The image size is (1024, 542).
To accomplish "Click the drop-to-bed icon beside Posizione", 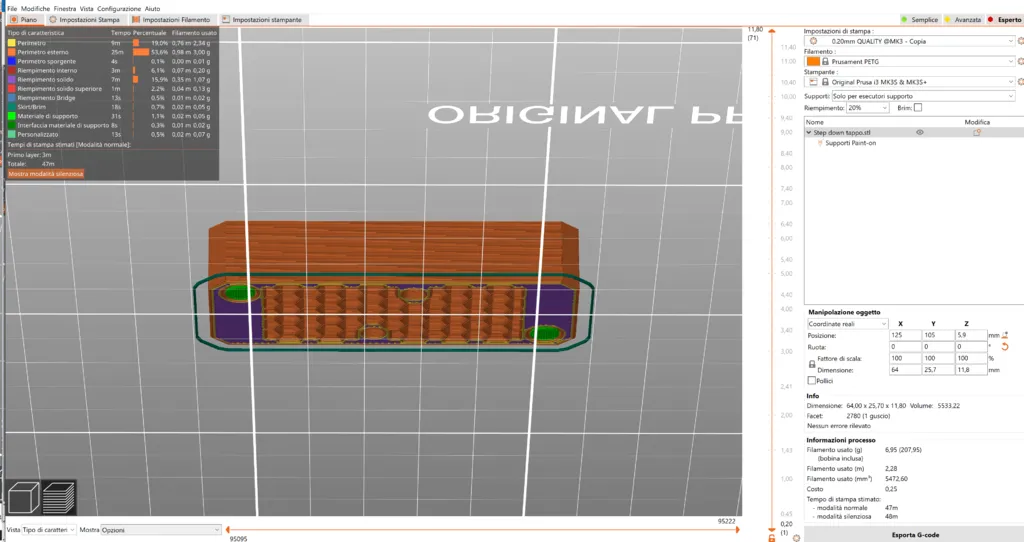I will (x=1005, y=335).
